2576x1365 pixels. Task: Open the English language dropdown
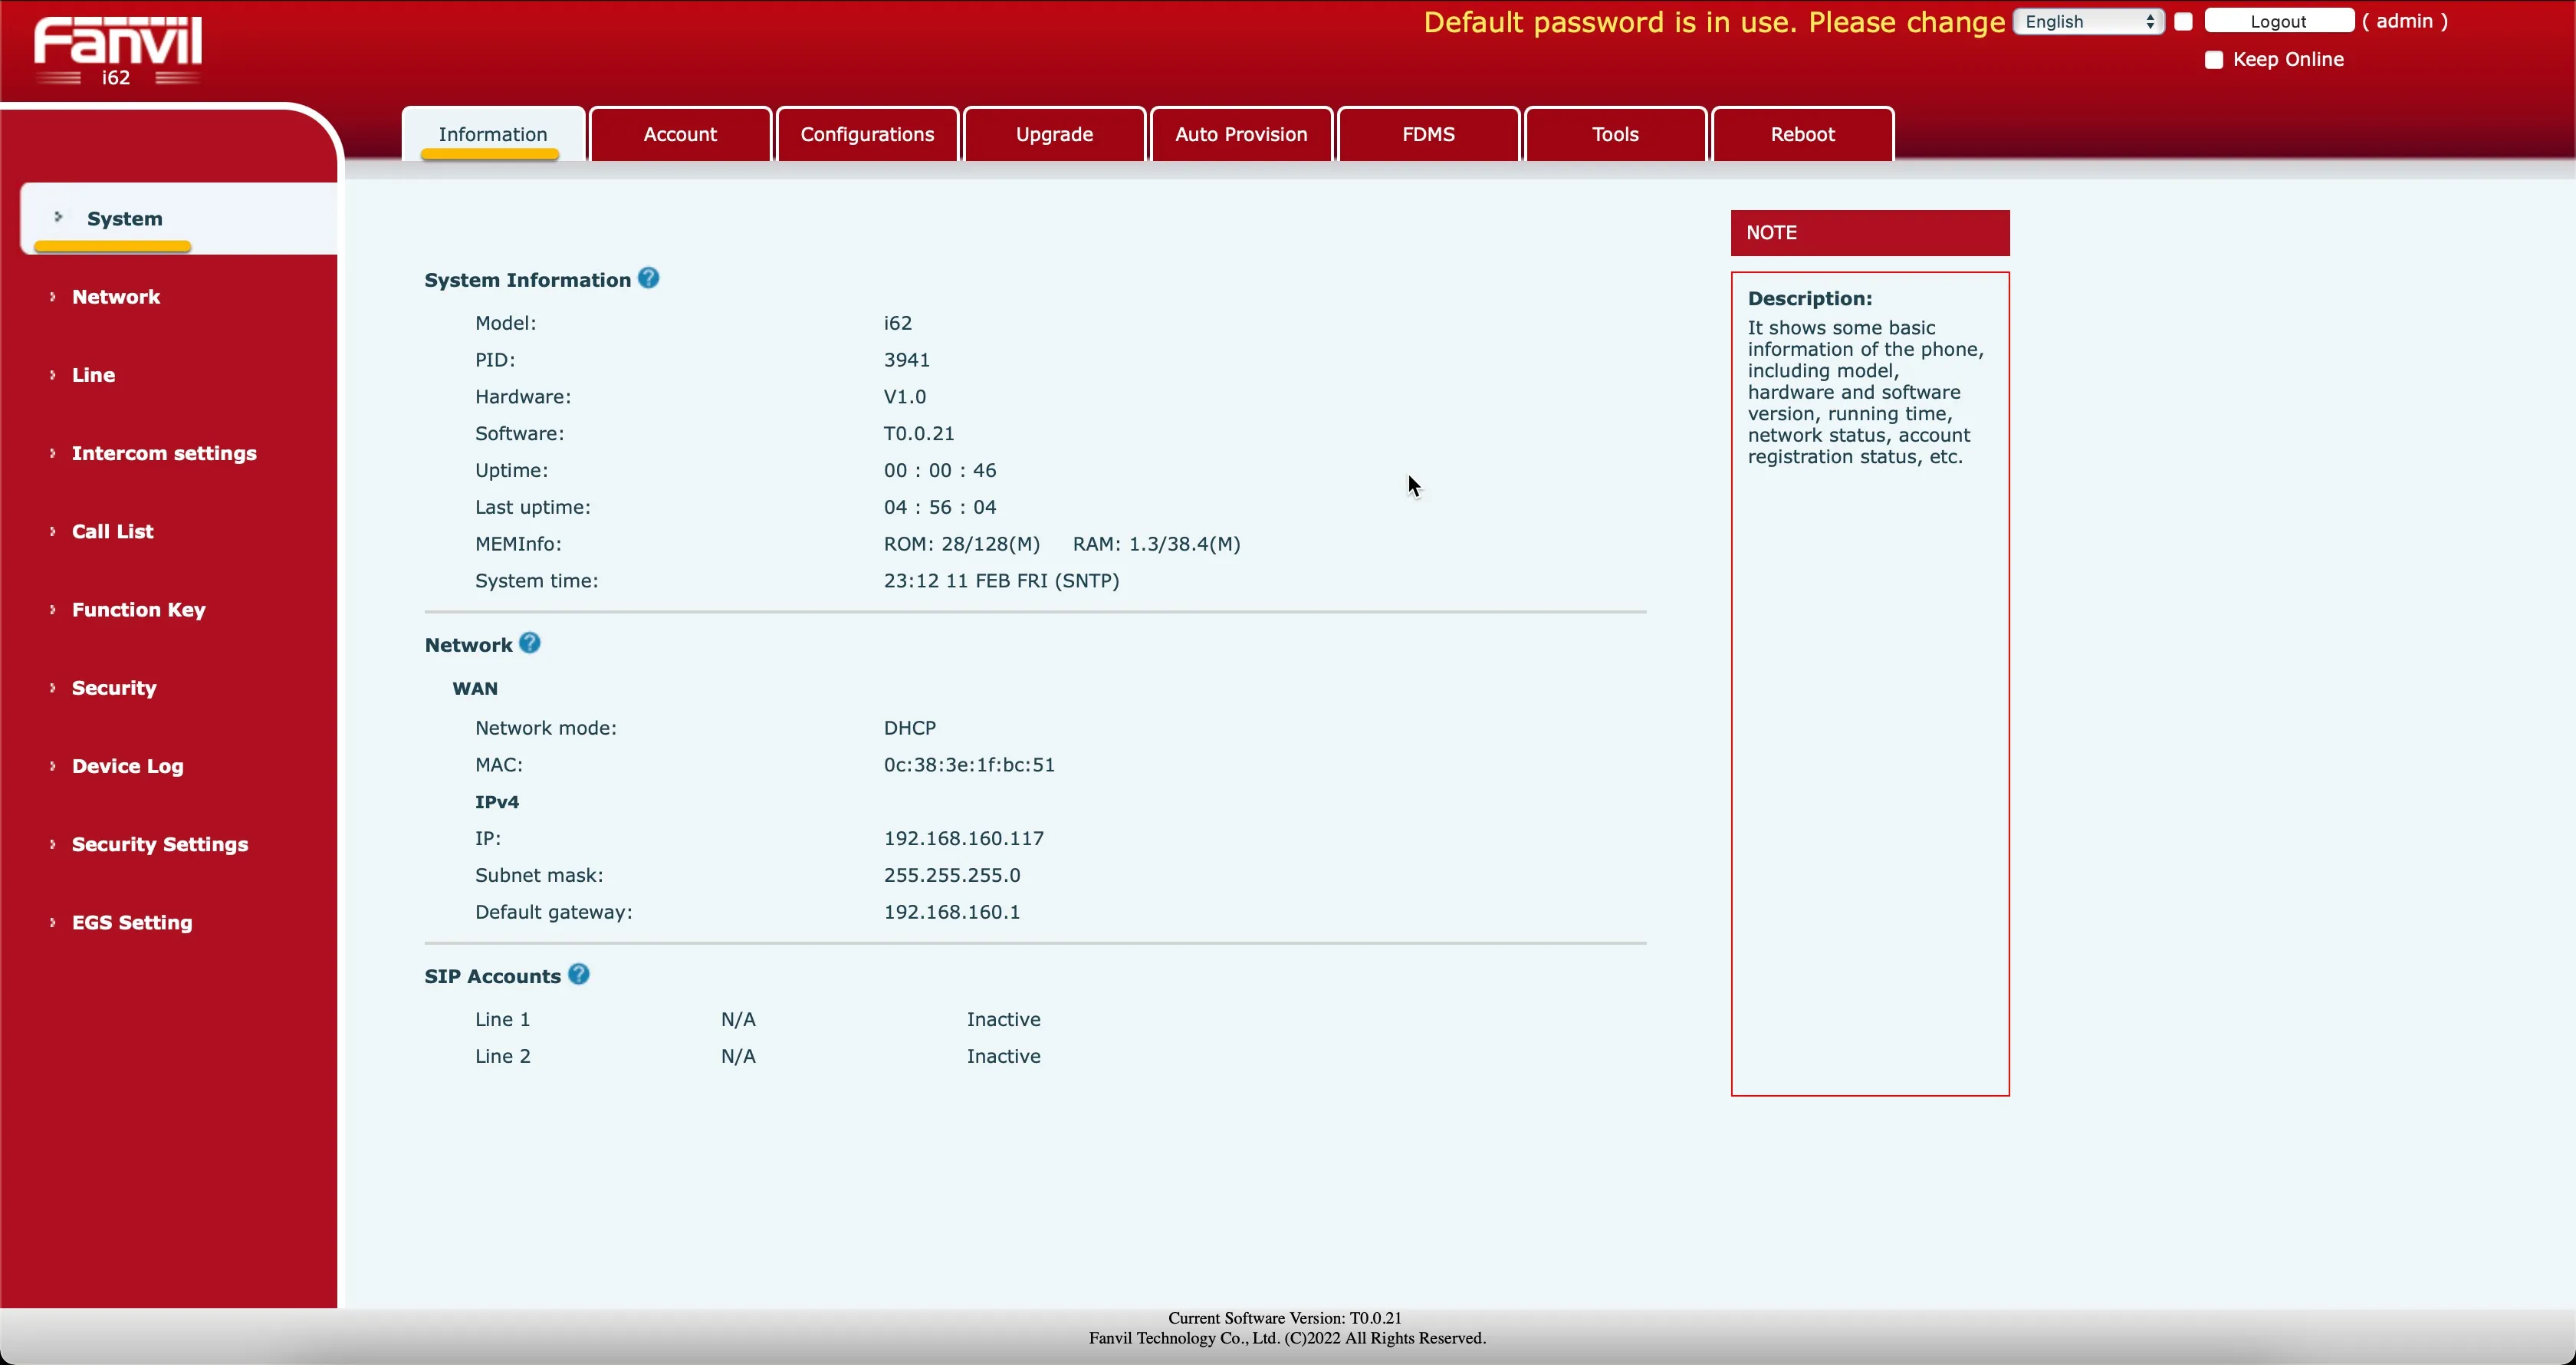2088,21
